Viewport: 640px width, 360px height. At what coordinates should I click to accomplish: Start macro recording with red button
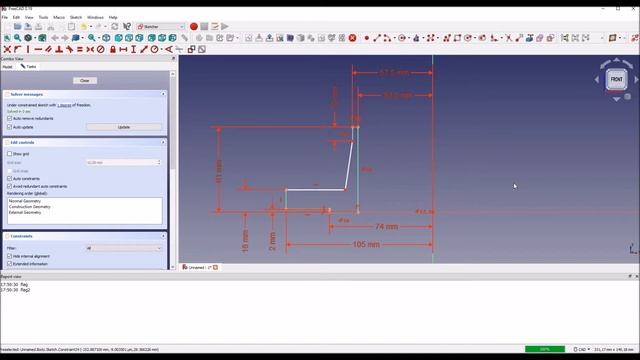pyautogui.click(x=193, y=27)
